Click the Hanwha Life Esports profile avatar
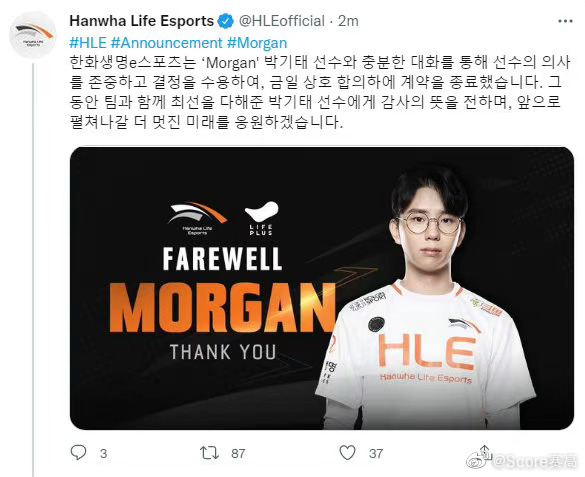The width and height of the screenshot is (585, 477). click(x=32, y=35)
